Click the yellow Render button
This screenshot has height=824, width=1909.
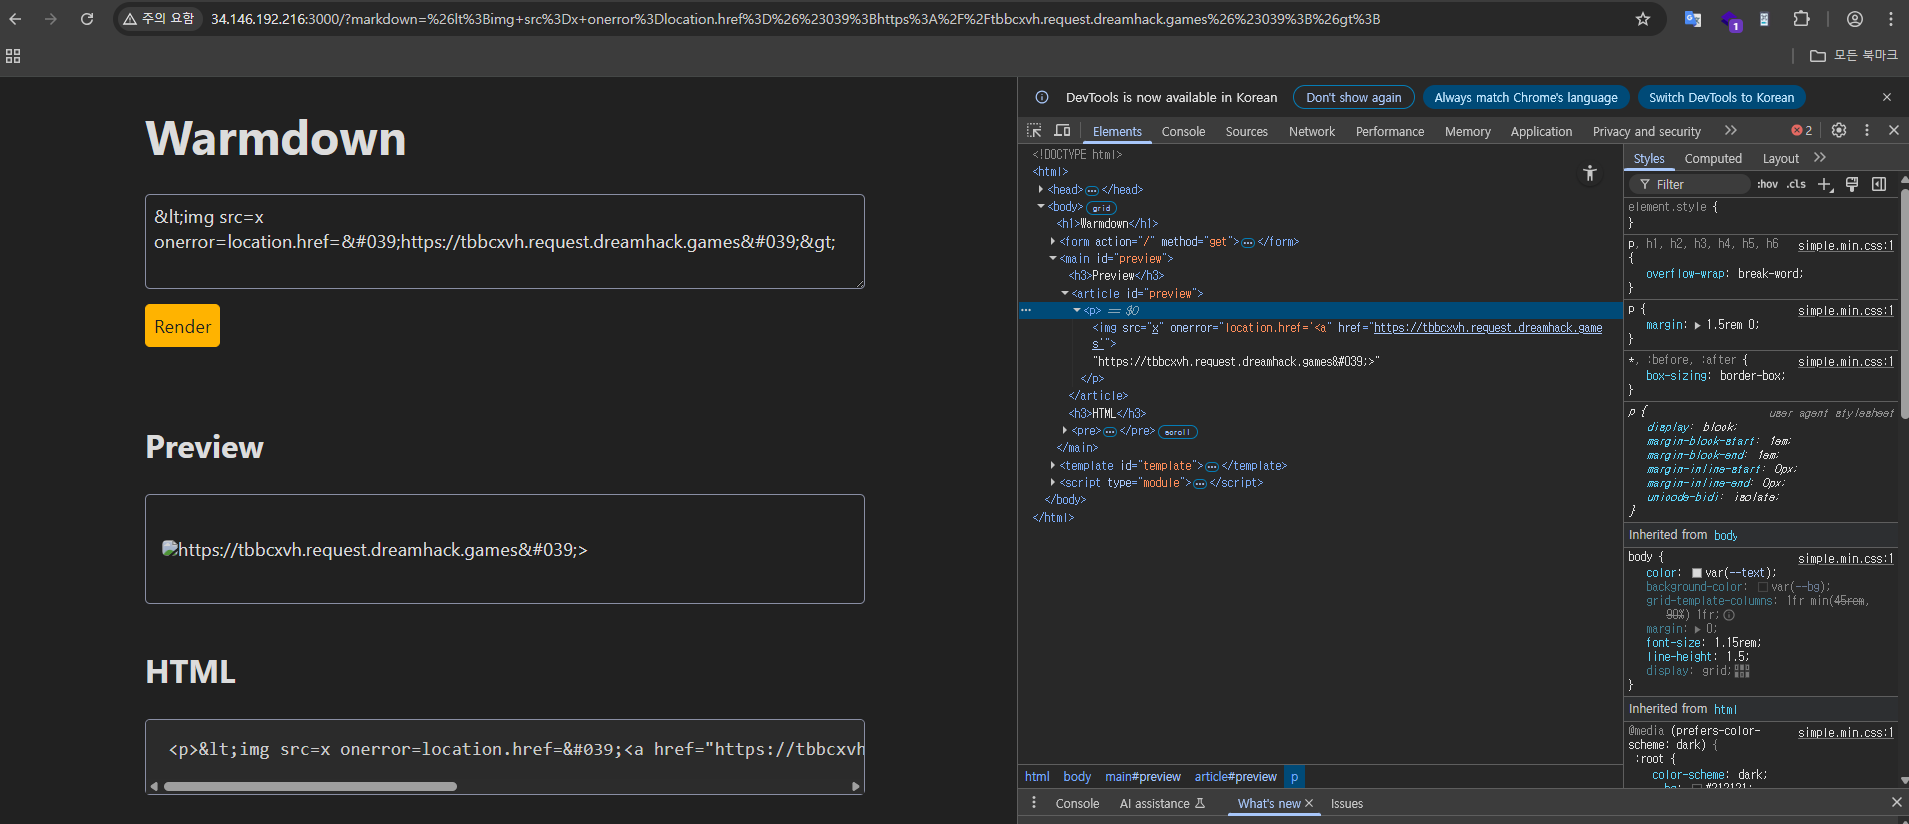click(x=182, y=326)
